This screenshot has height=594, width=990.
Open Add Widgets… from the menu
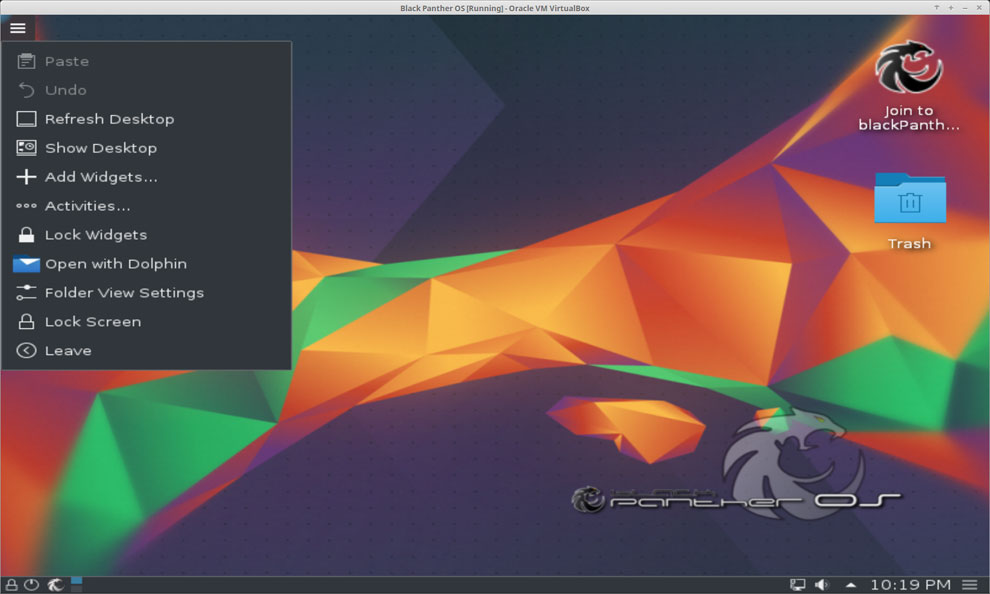pos(146,177)
